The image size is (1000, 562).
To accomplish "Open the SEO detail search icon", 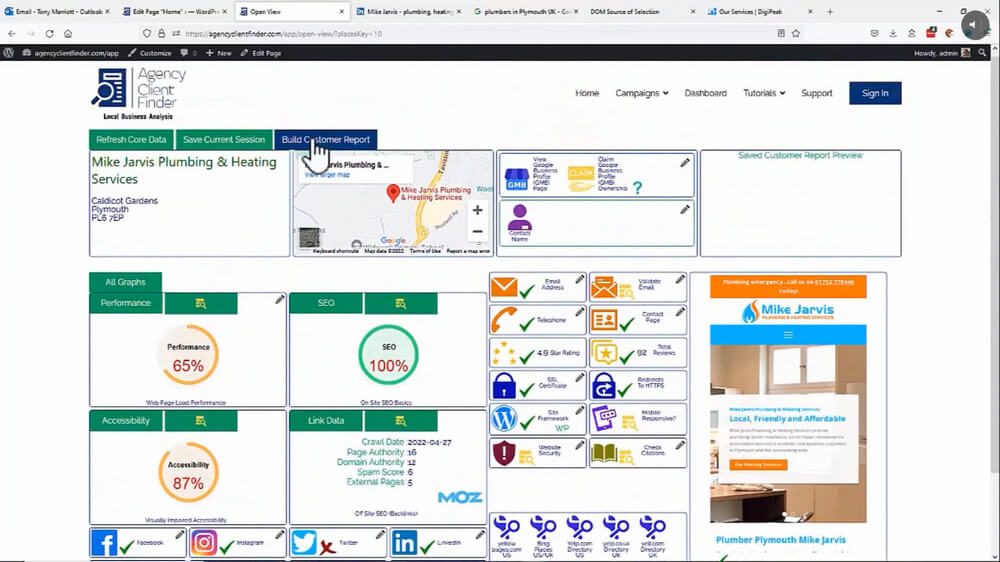I will click(401, 304).
